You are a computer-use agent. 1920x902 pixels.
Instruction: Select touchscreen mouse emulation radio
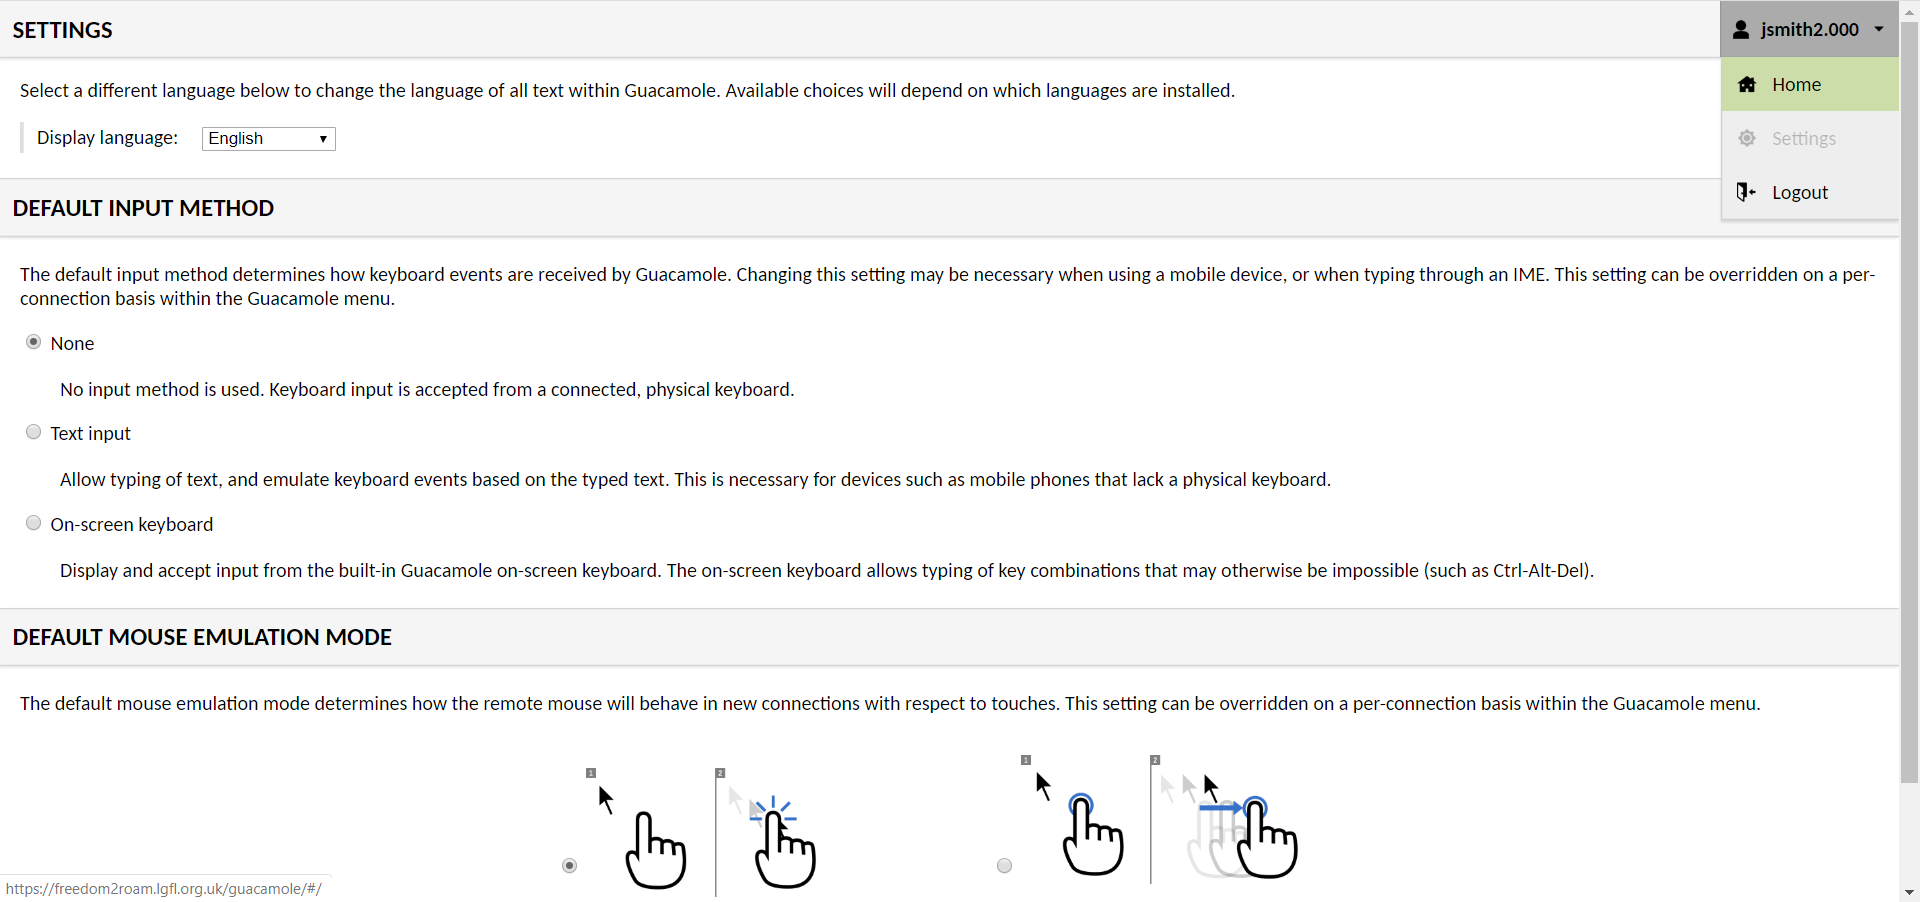click(x=569, y=866)
